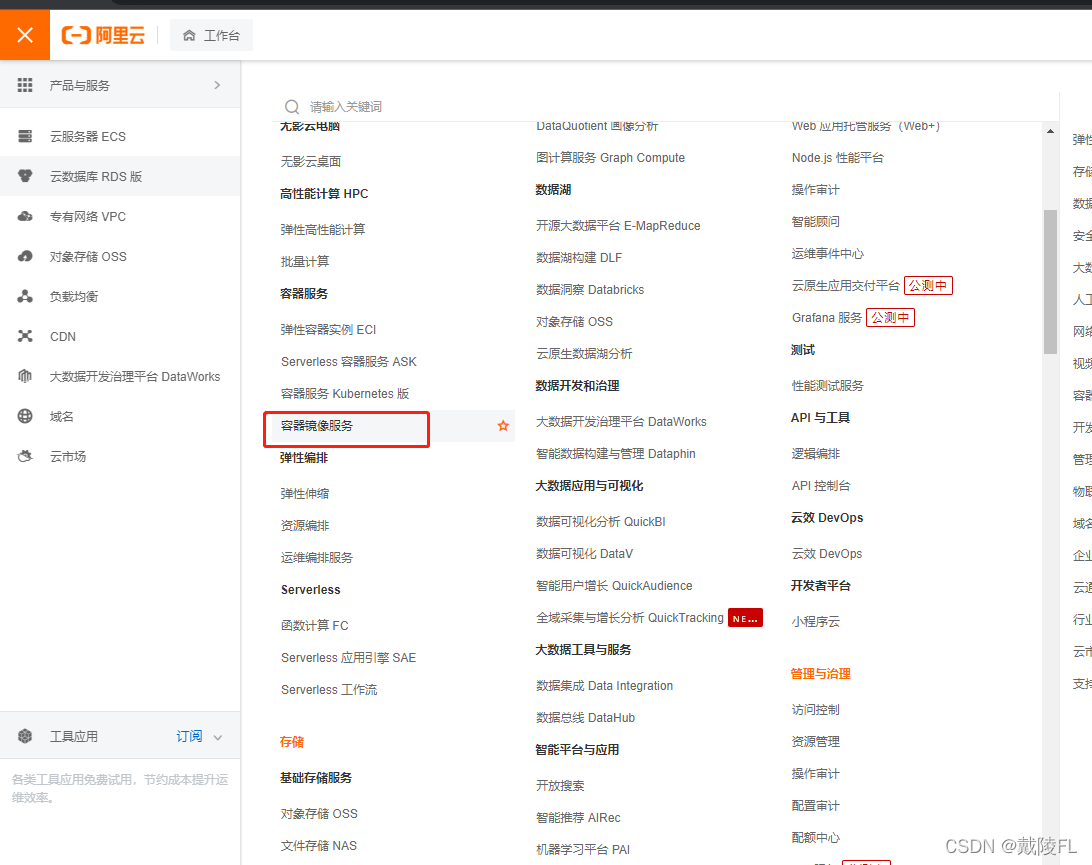Click the 工具应用 cube icon
Image resolution: width=1092 pixels, height=865 pixels.
25,736
